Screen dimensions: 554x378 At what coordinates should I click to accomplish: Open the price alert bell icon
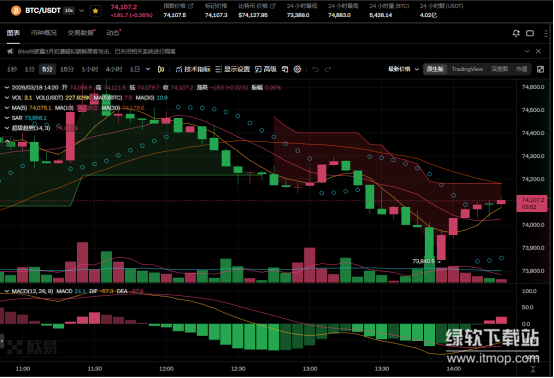coord(516,33)
